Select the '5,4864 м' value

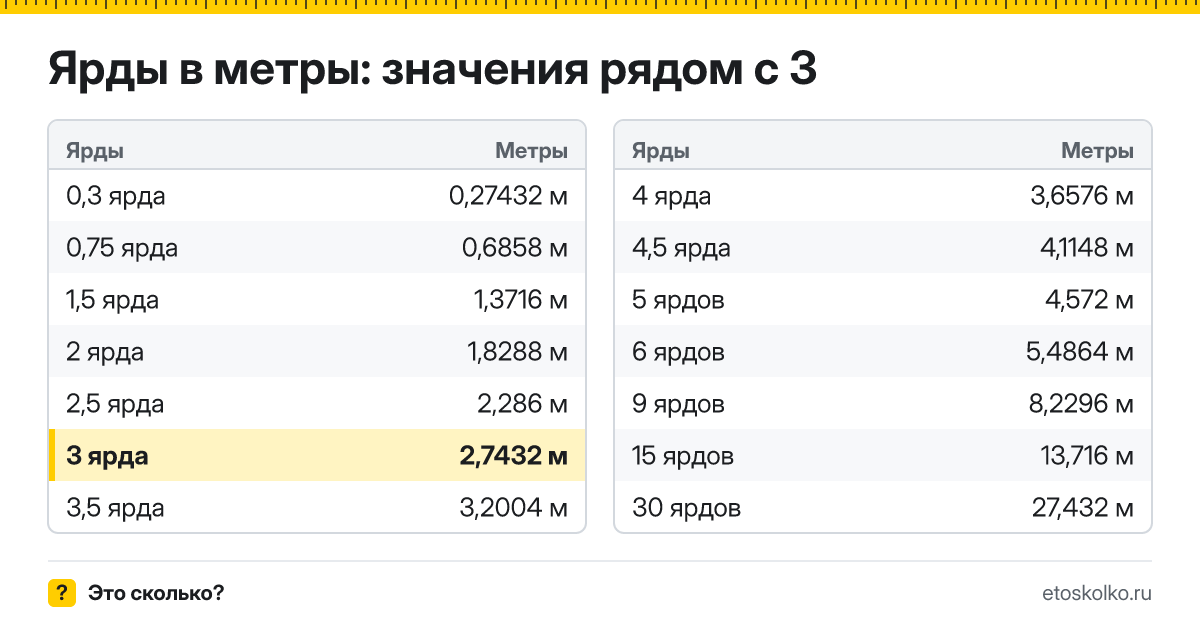coord(1080,352)
